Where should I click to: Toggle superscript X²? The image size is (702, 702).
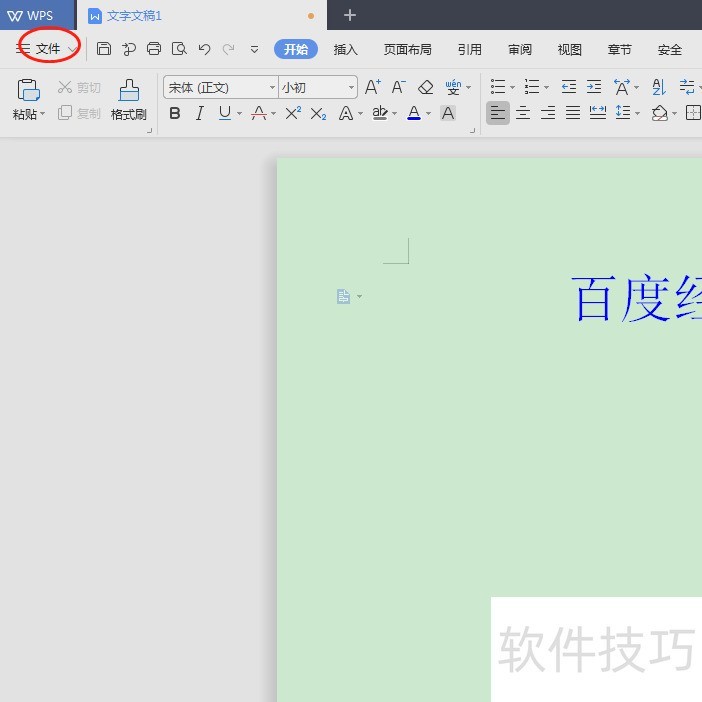point(293,113)
